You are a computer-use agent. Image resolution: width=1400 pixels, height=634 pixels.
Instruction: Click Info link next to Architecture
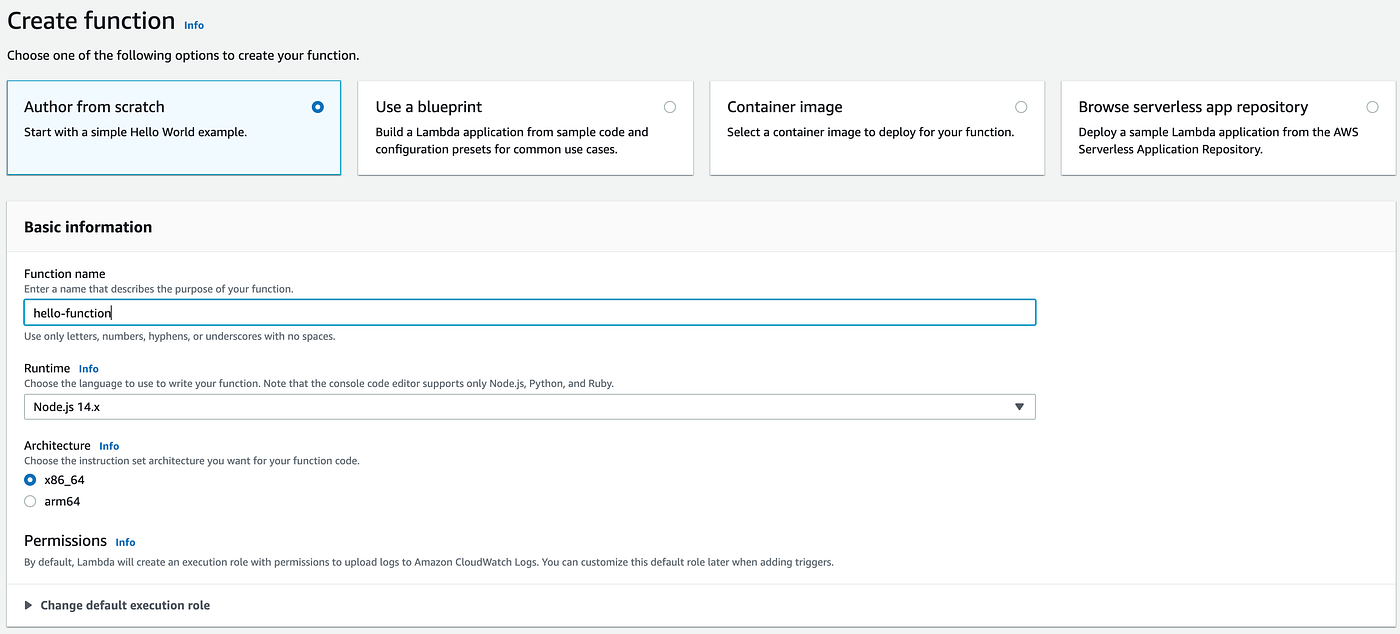coord(109,446)
